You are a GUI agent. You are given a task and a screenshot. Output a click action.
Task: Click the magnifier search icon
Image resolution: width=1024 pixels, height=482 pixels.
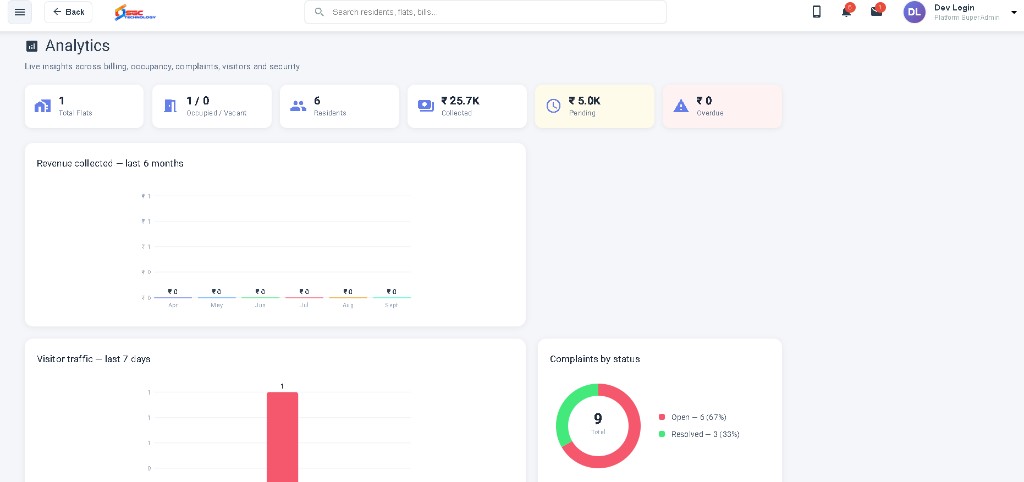pyautogui.click(x=319, y=12)
